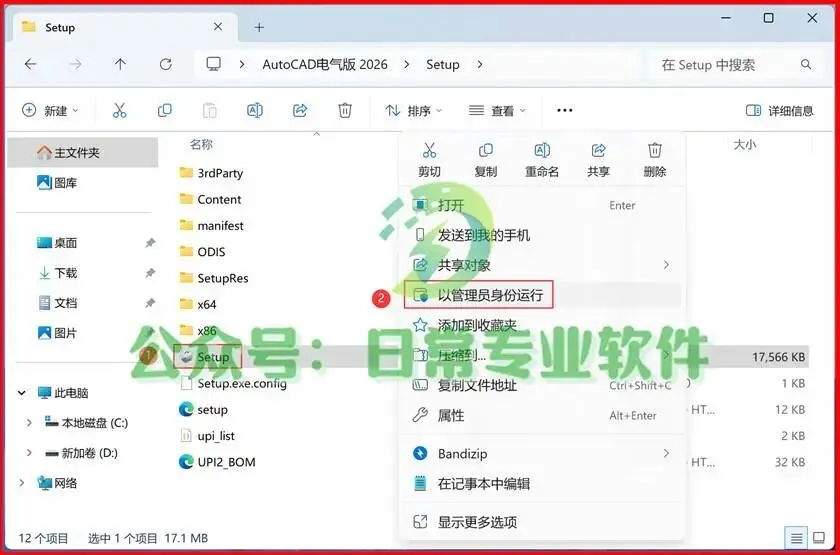The height and width of the screenshot is (555, 840).
Task: Toggle the 详细信息 details pane
Action: tap(779, 110)
